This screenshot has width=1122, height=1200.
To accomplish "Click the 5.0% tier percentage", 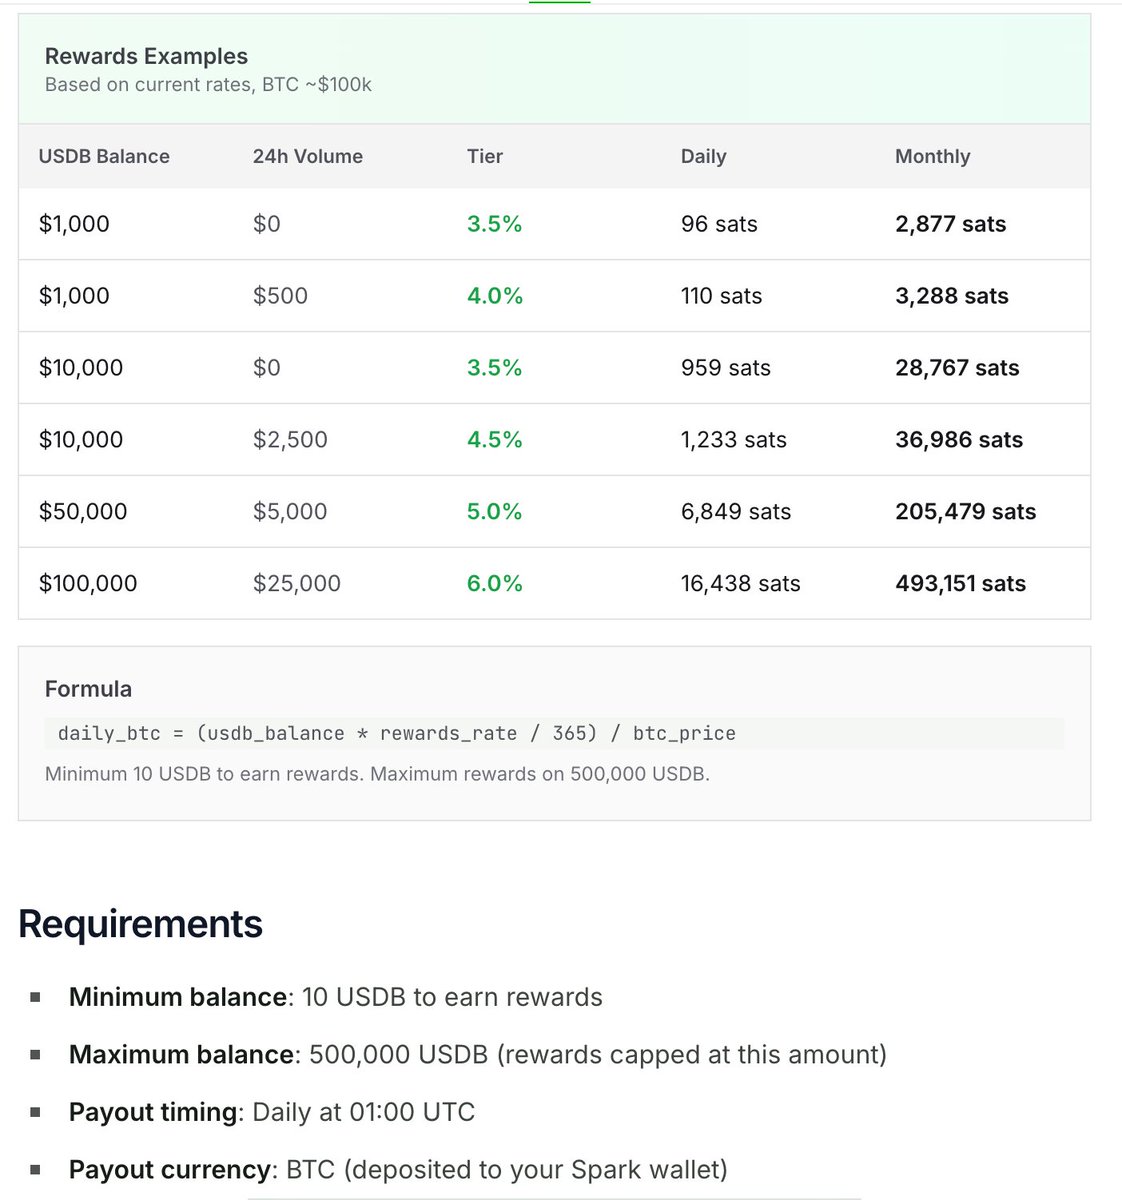I will [494, 511].
